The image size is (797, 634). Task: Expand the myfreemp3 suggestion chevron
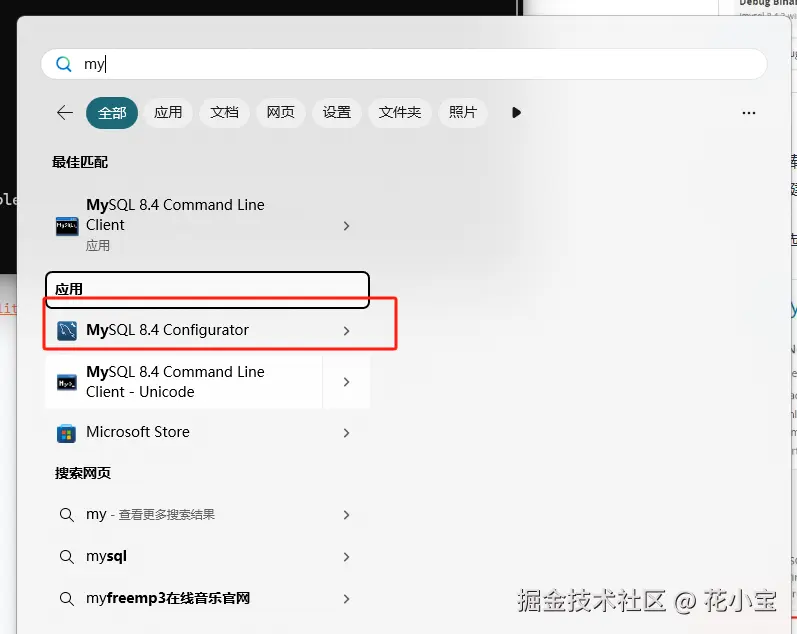(346, 599)
